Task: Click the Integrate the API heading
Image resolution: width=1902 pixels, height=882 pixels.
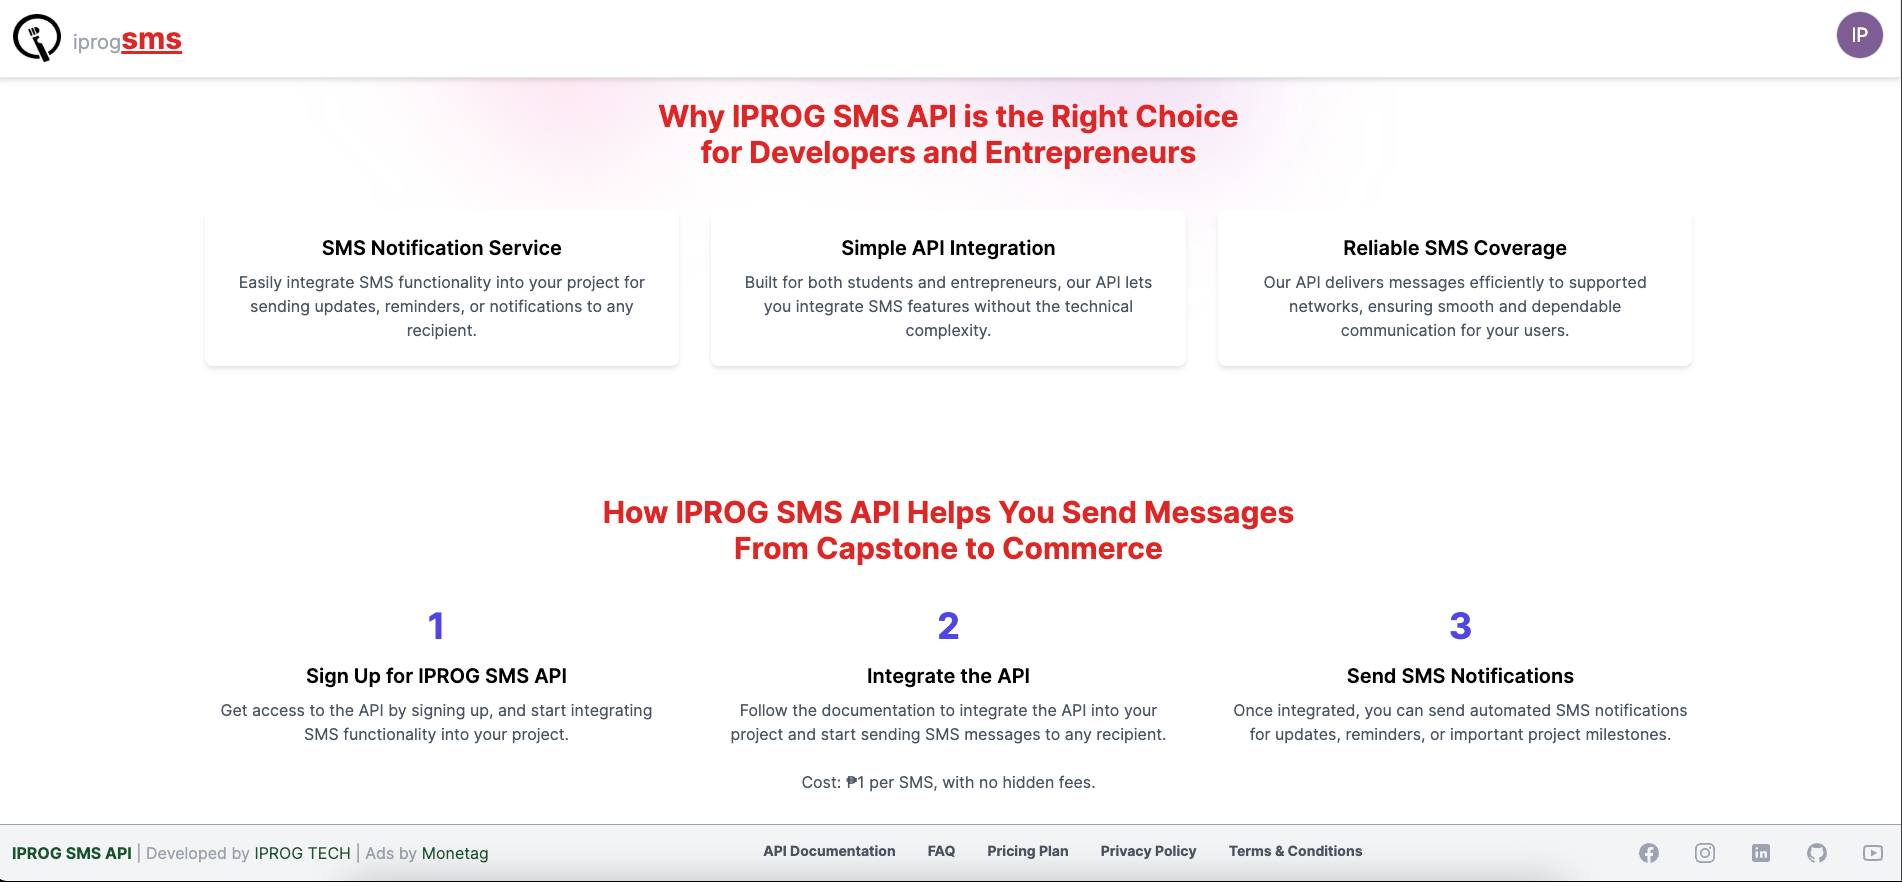Action: point(948,676)
